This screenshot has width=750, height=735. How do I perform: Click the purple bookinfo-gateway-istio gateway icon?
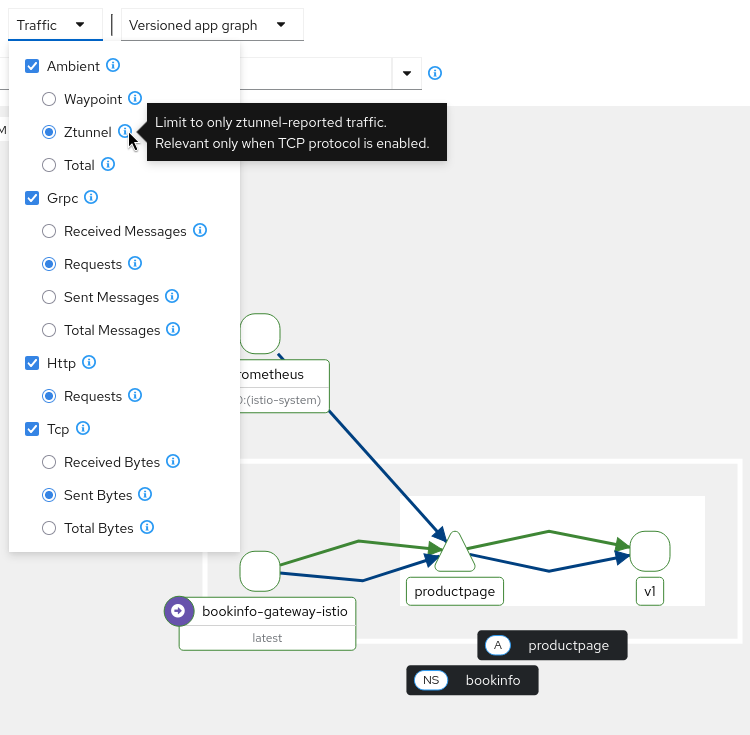coord(179,612)
